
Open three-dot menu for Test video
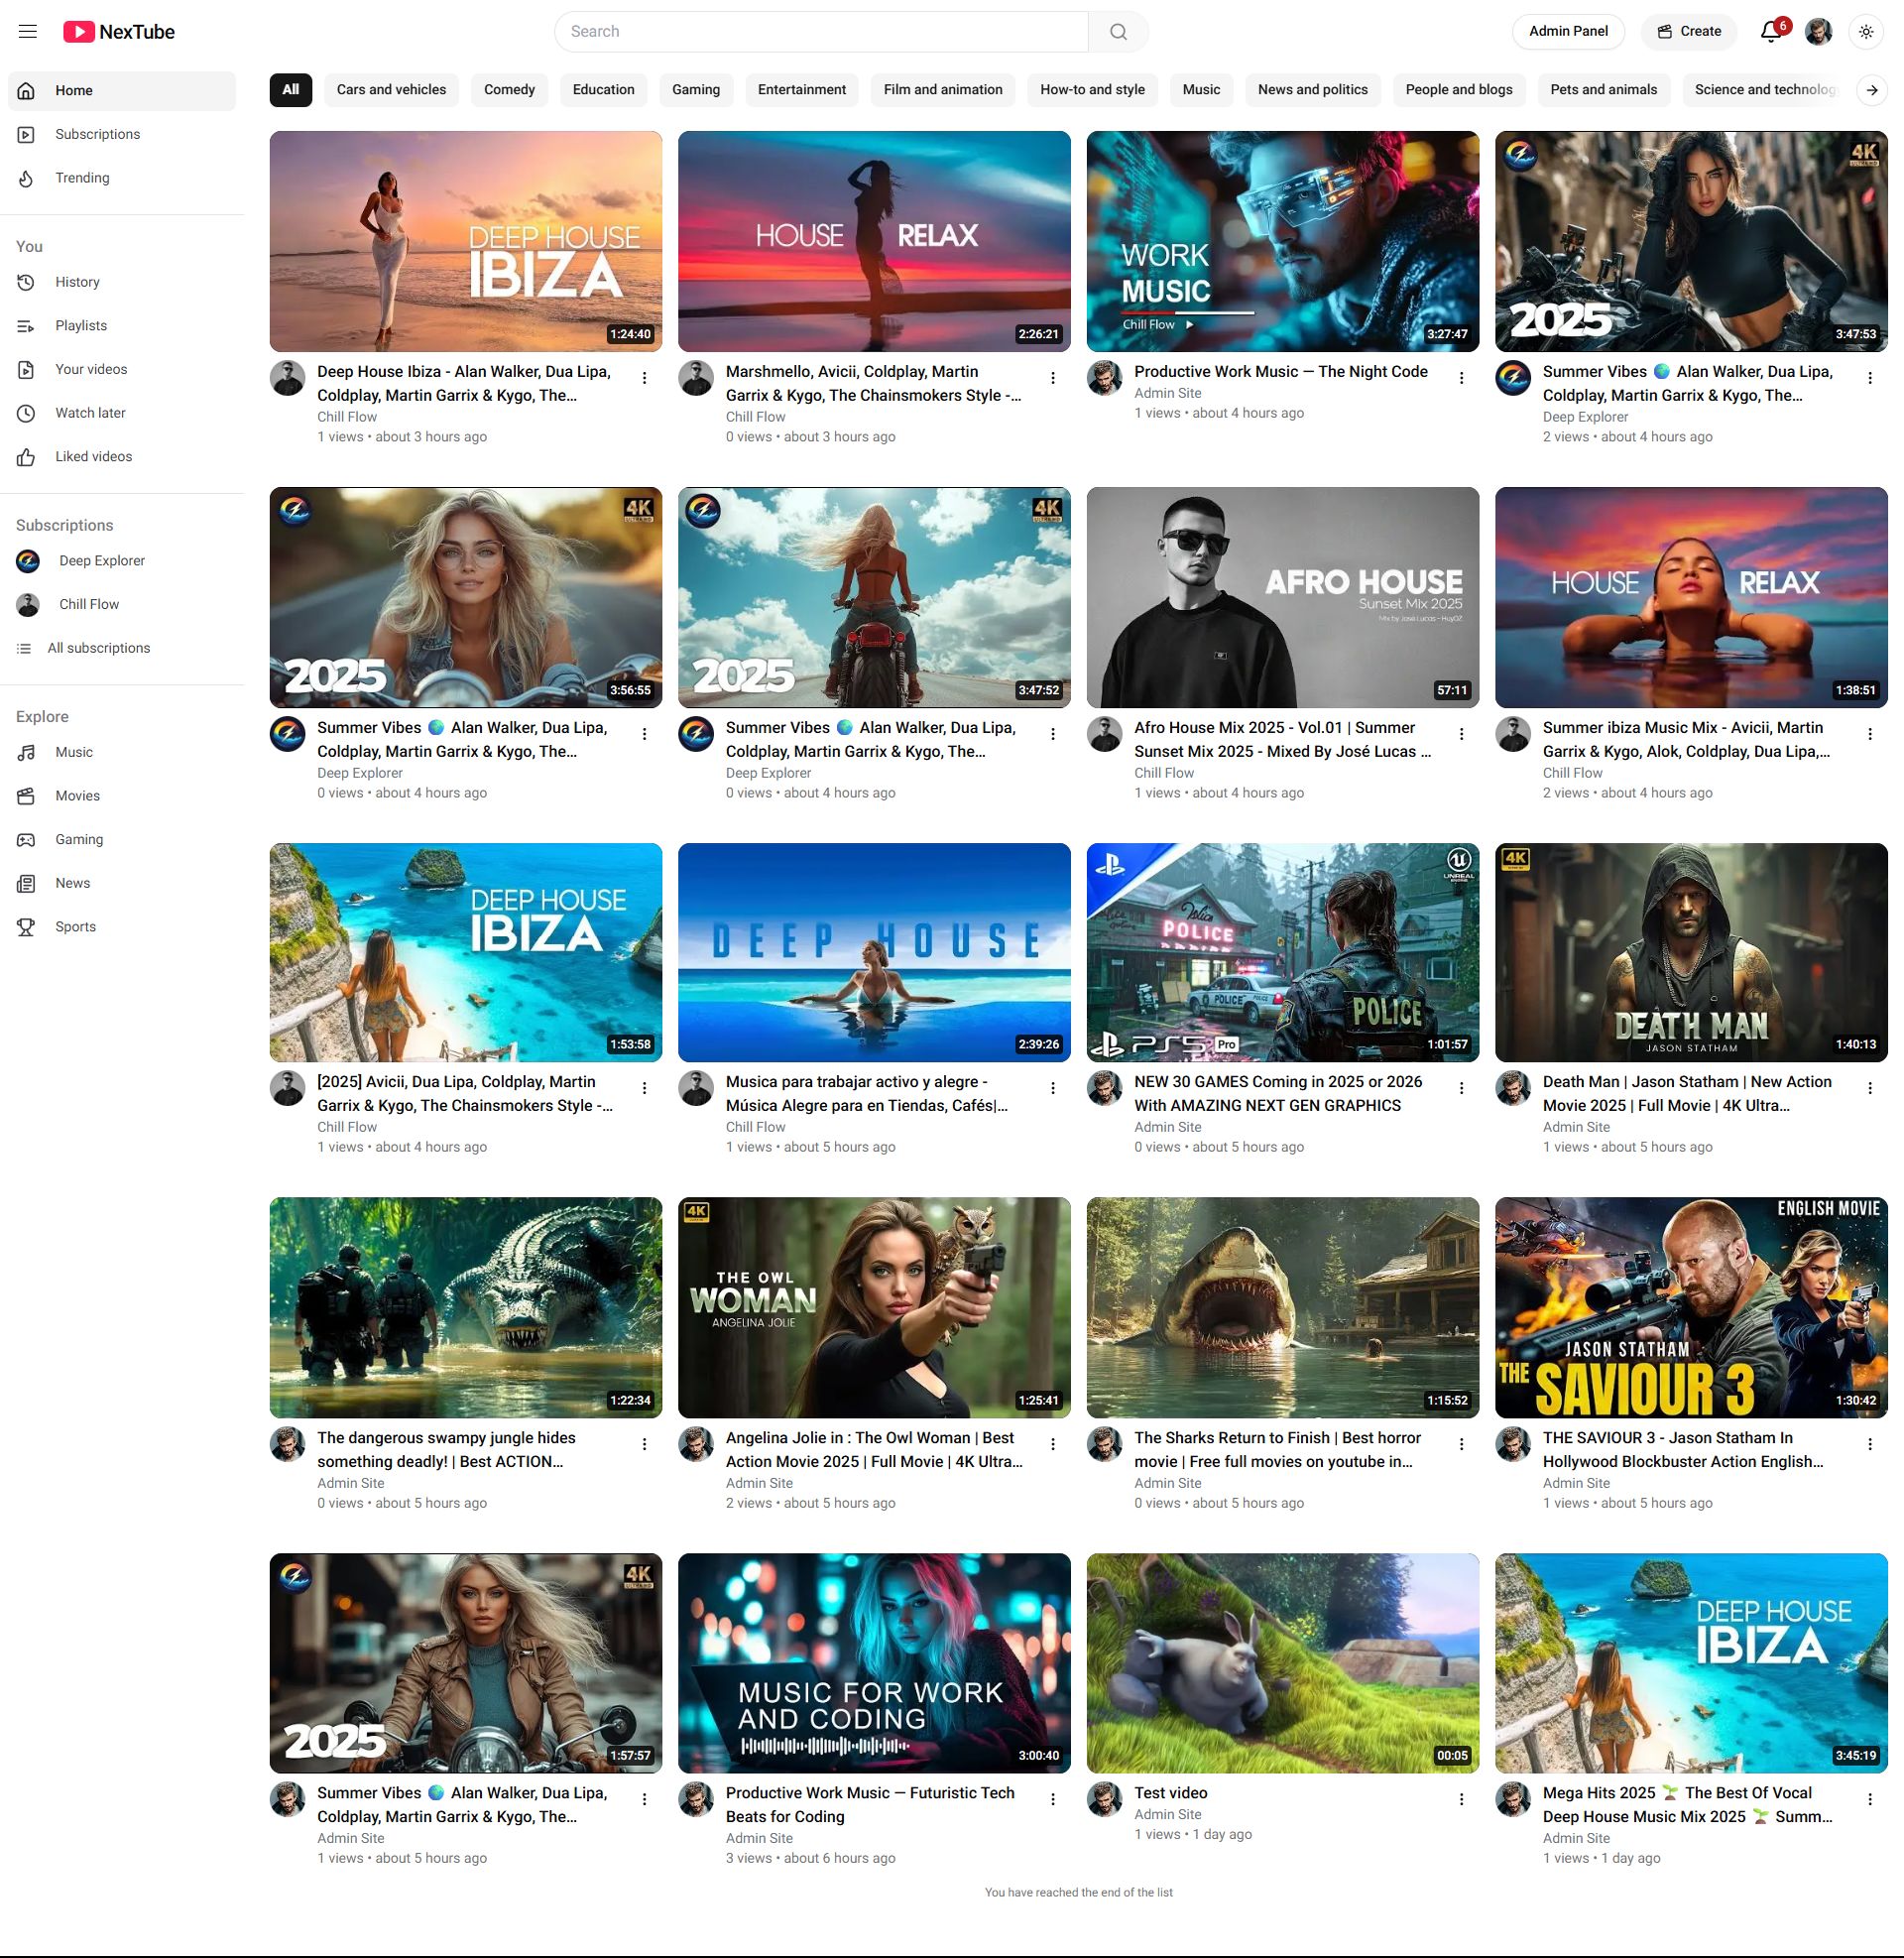coord(1461,1799)
